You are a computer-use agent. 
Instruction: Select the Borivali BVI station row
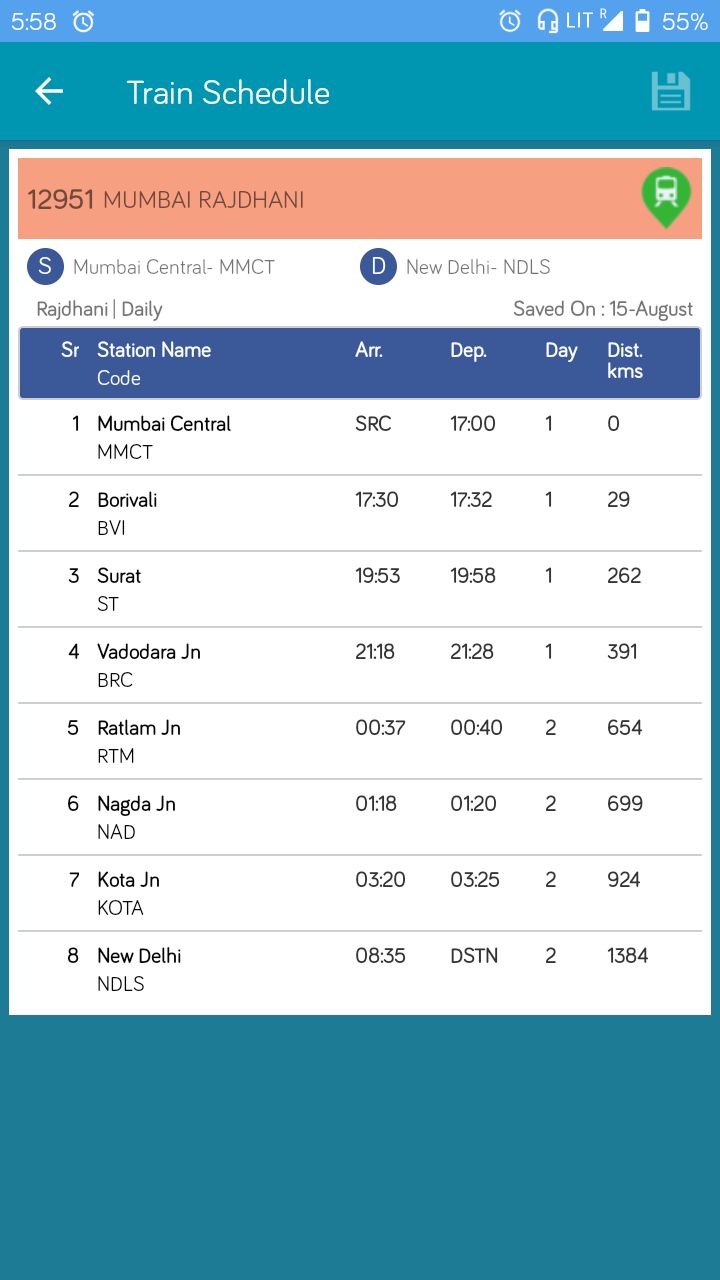(360, 513)
